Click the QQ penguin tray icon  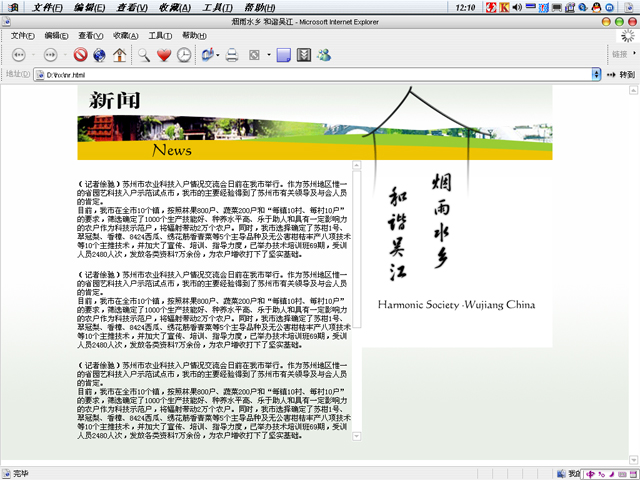(597, 7)
